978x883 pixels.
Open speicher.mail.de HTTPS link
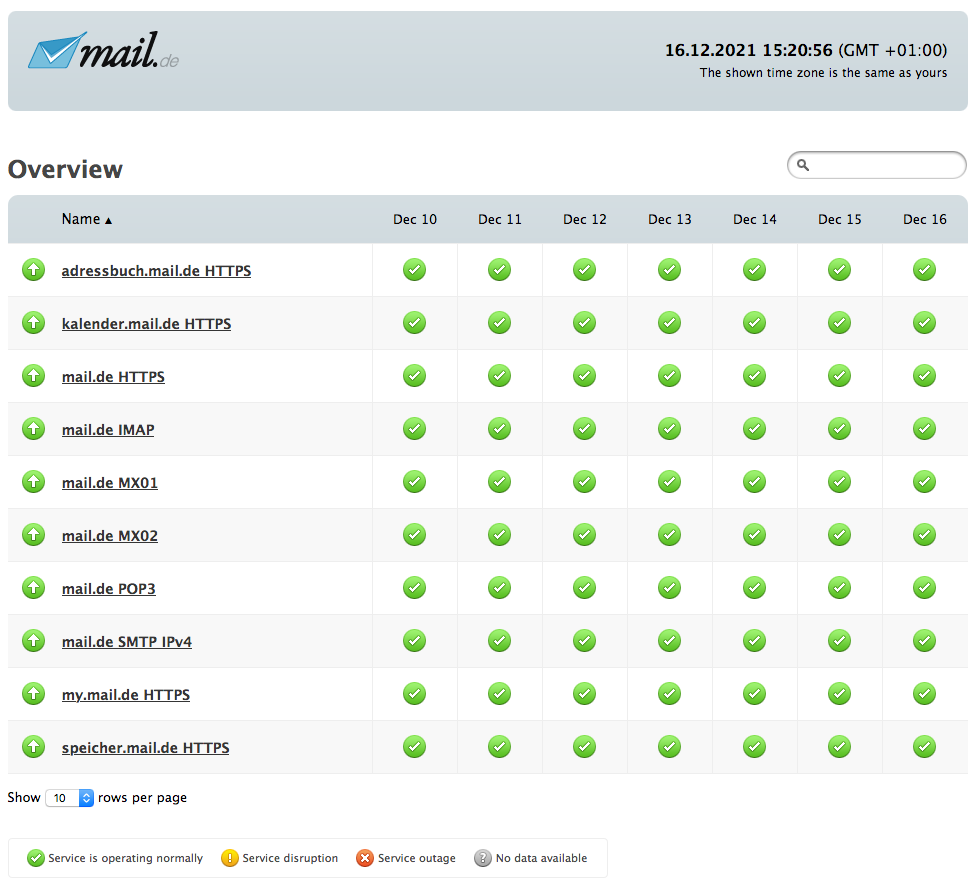point(145,748)
